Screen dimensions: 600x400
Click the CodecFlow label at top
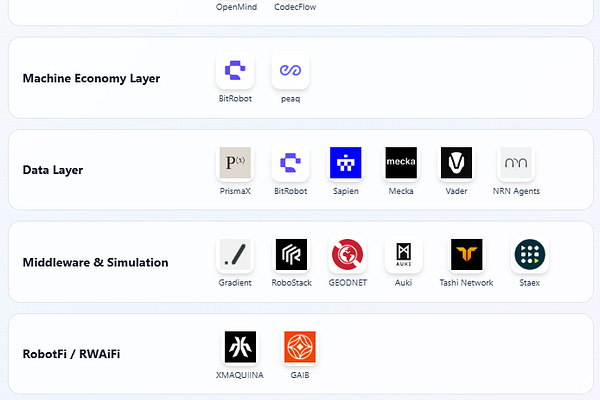coord(295,7)
